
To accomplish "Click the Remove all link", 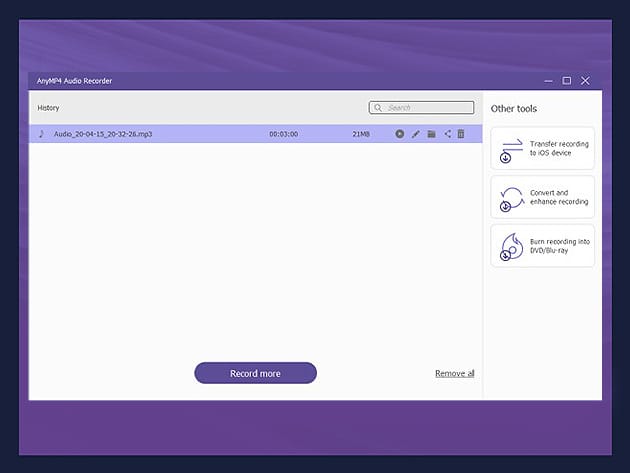I will tap(454, 373).
